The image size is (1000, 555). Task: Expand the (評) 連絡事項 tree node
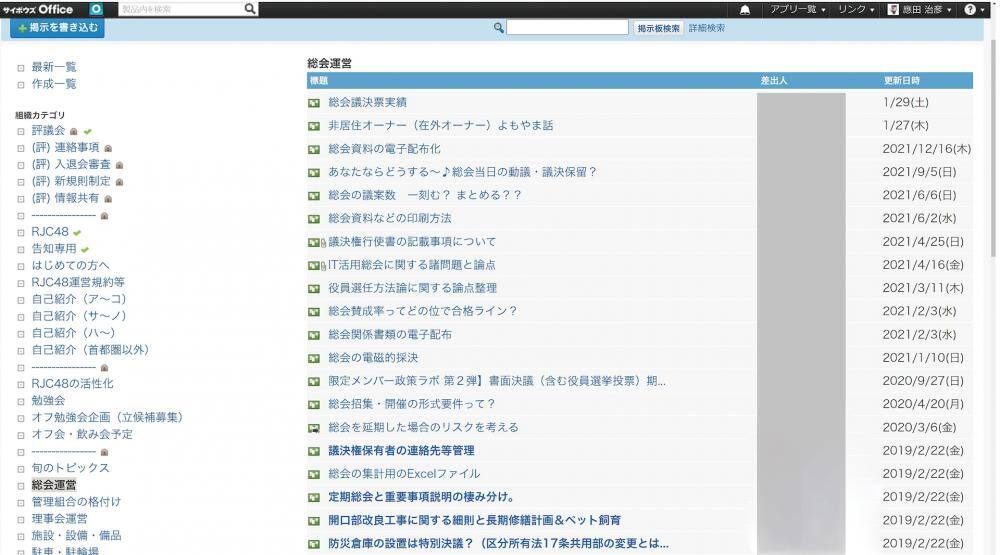21,148
